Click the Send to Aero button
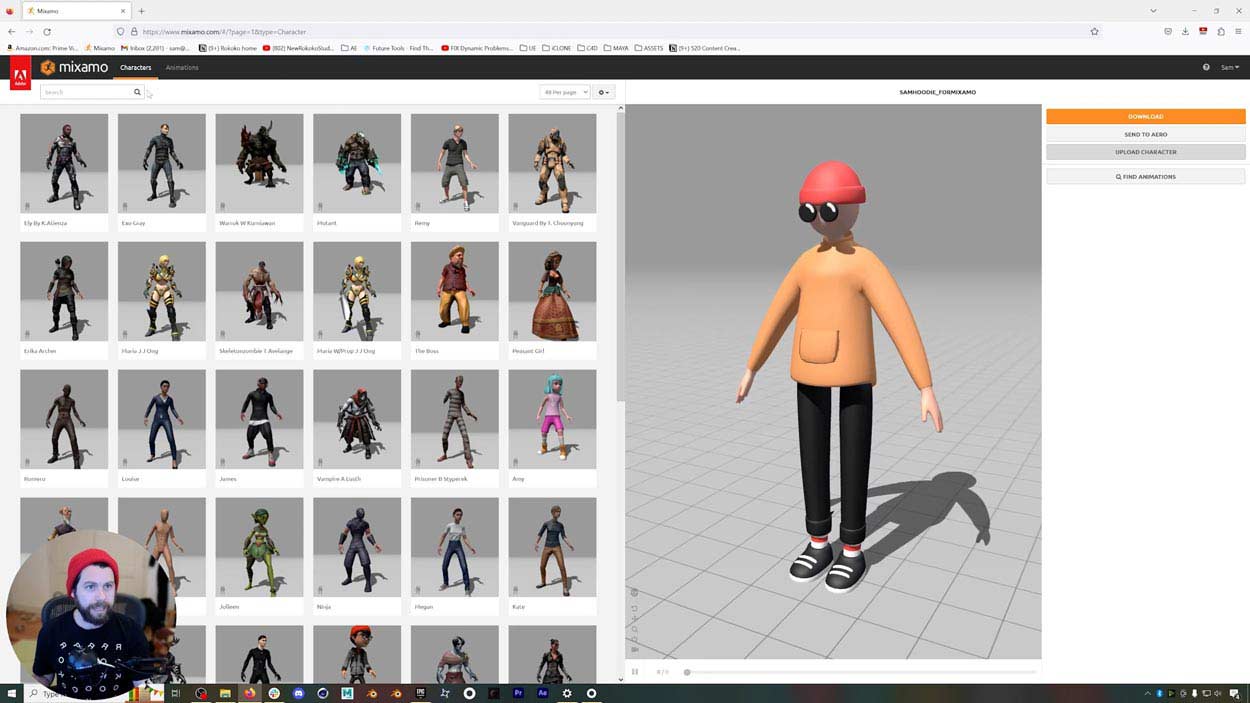Image resolution: width=1250 pixels, height=703 pixels. [x=1146, y=134]
